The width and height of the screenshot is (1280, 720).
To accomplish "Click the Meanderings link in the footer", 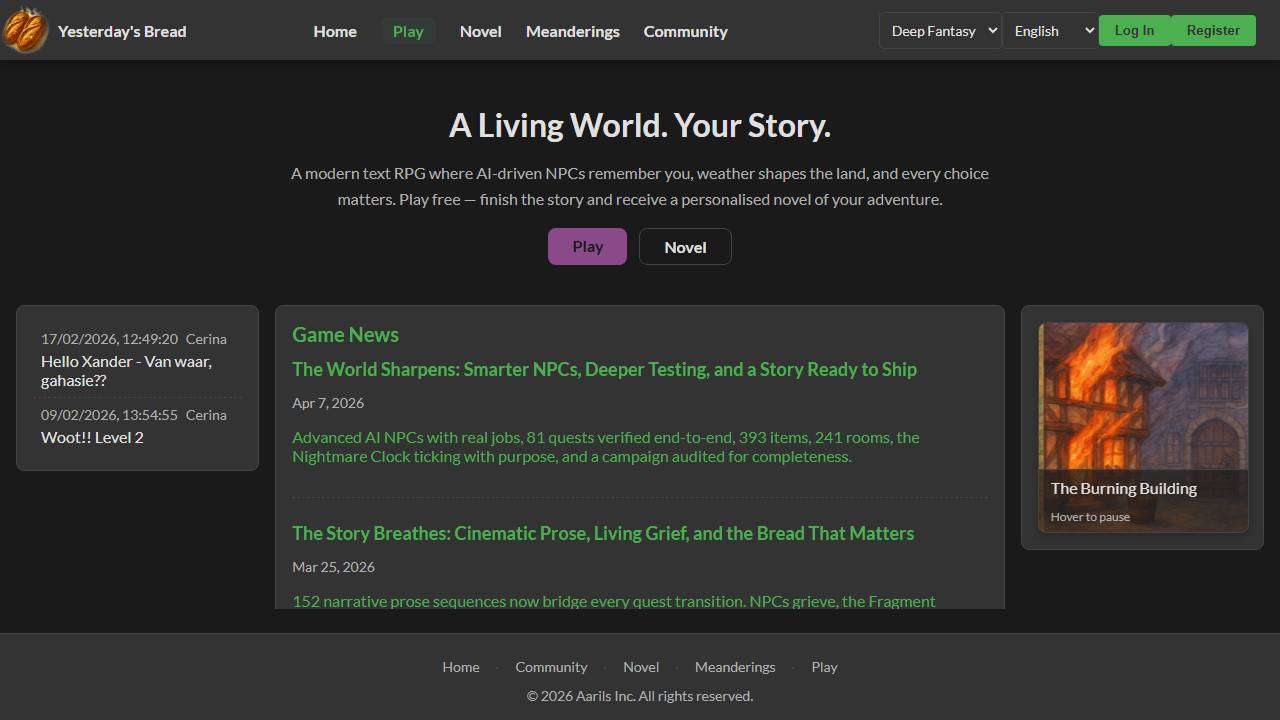I will (x=735, y=667).
